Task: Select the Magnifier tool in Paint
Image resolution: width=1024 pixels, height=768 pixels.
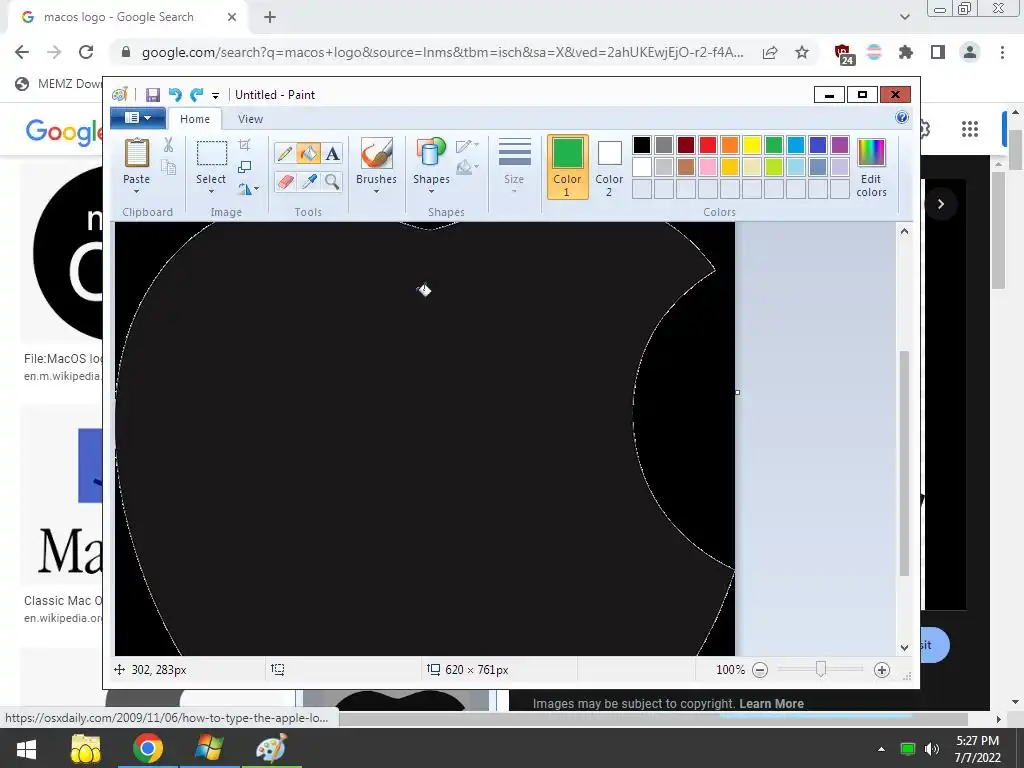Action: click(332, 182)
